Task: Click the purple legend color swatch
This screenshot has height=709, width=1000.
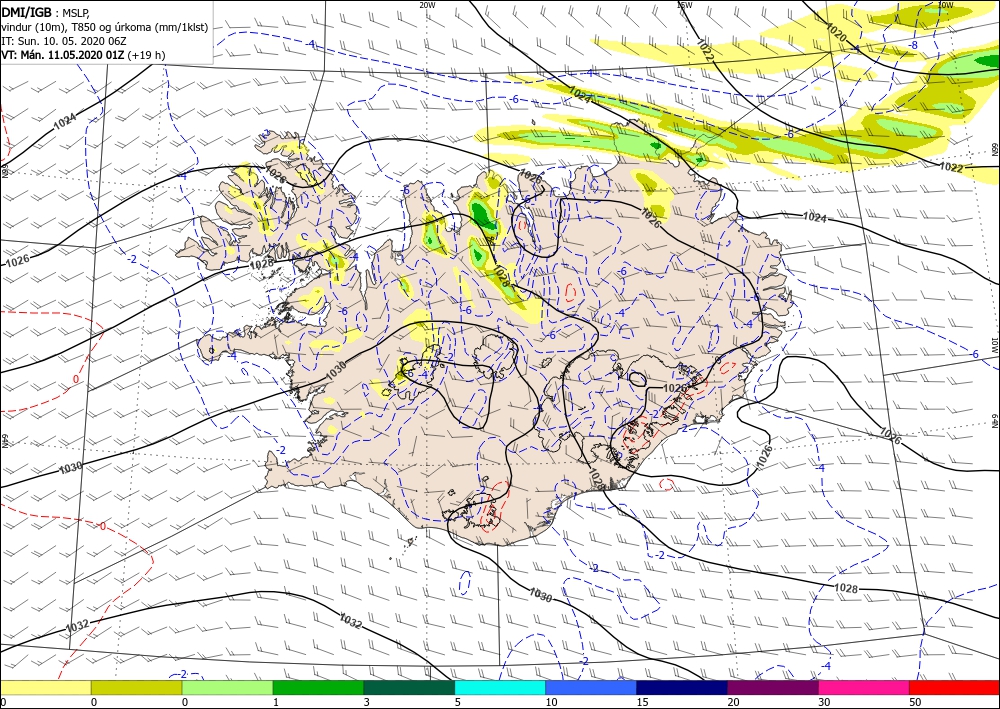Action: 773,687
